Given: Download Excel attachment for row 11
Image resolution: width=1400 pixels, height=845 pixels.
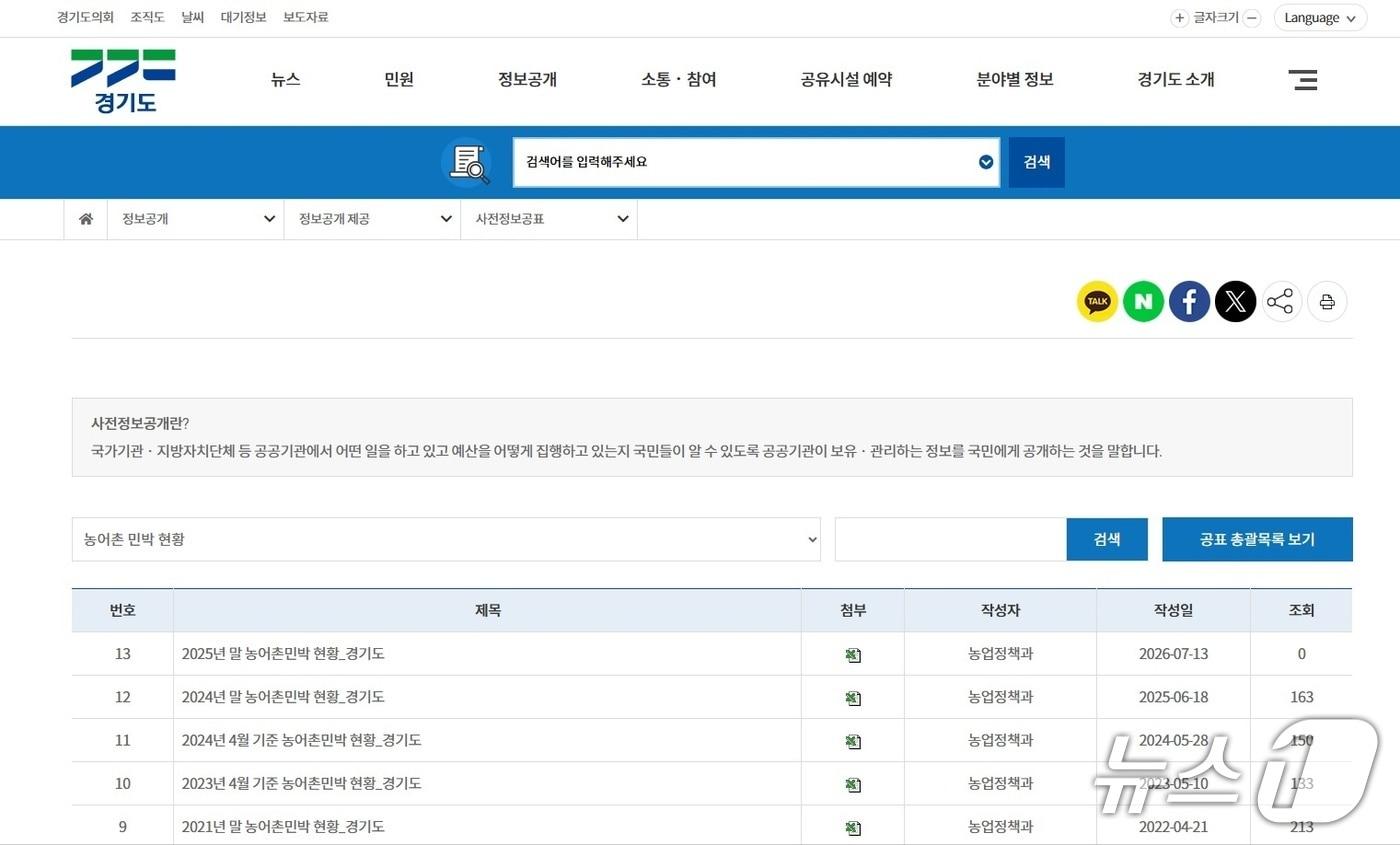Looking at the screenshot, I should pyautogui.click(x=853, y=741).
